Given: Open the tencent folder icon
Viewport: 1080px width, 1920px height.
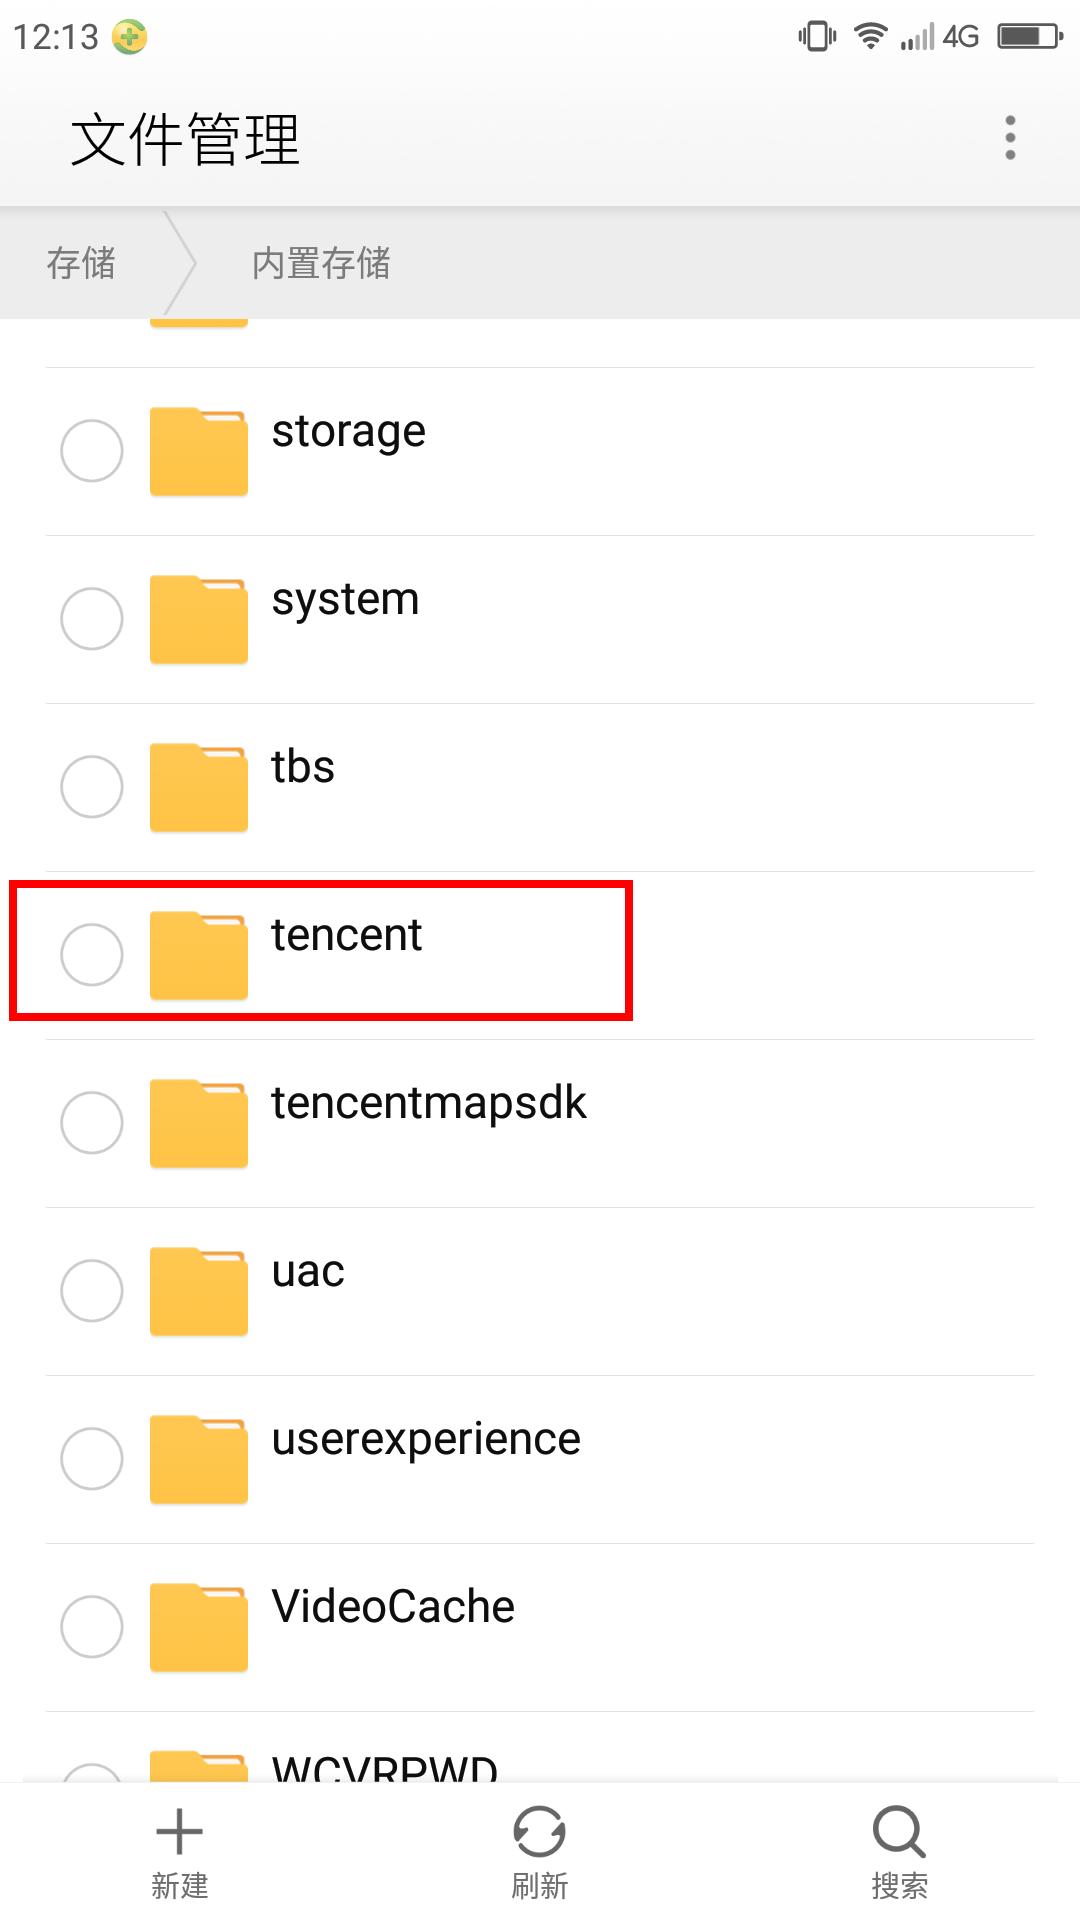Looking at the screenshot, I should 199,954.
